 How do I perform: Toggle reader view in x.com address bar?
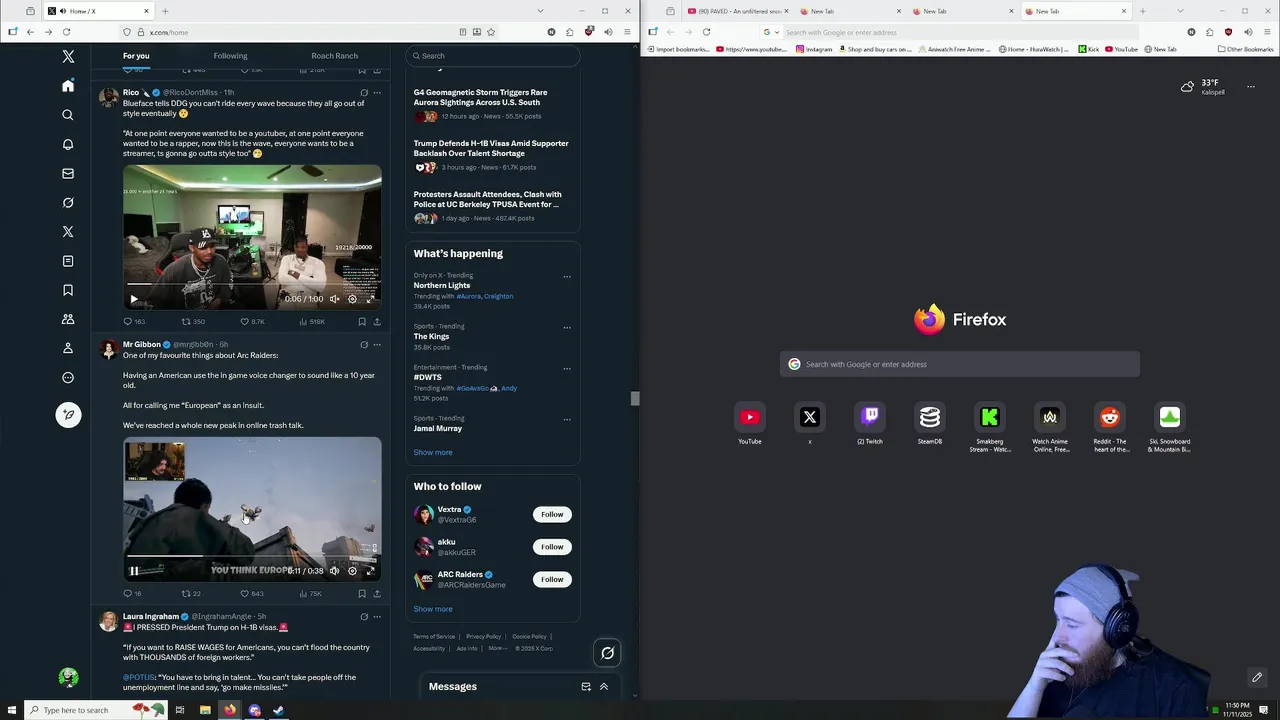(463, 32)
